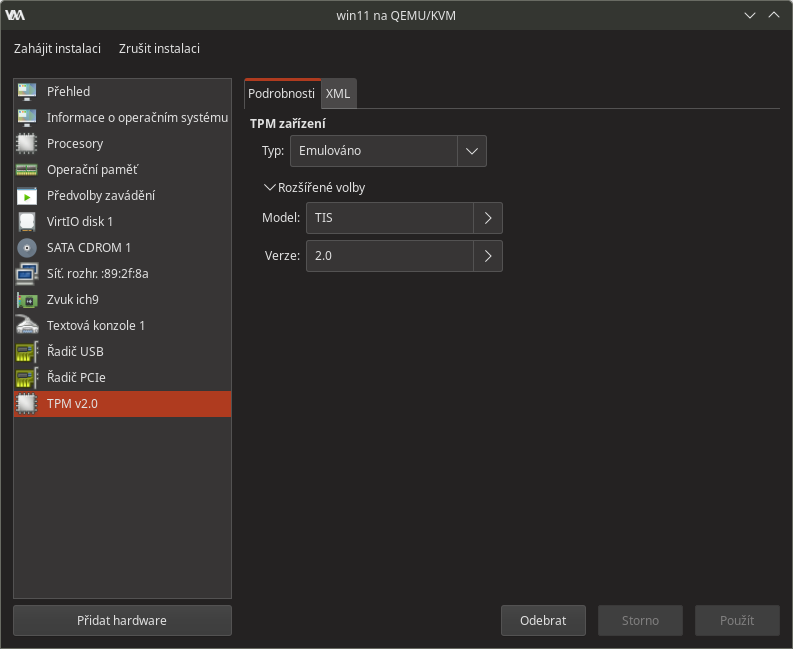Open Informace o operačním systému entry
This screenshot has height=649, width=793.
(122, 117)
